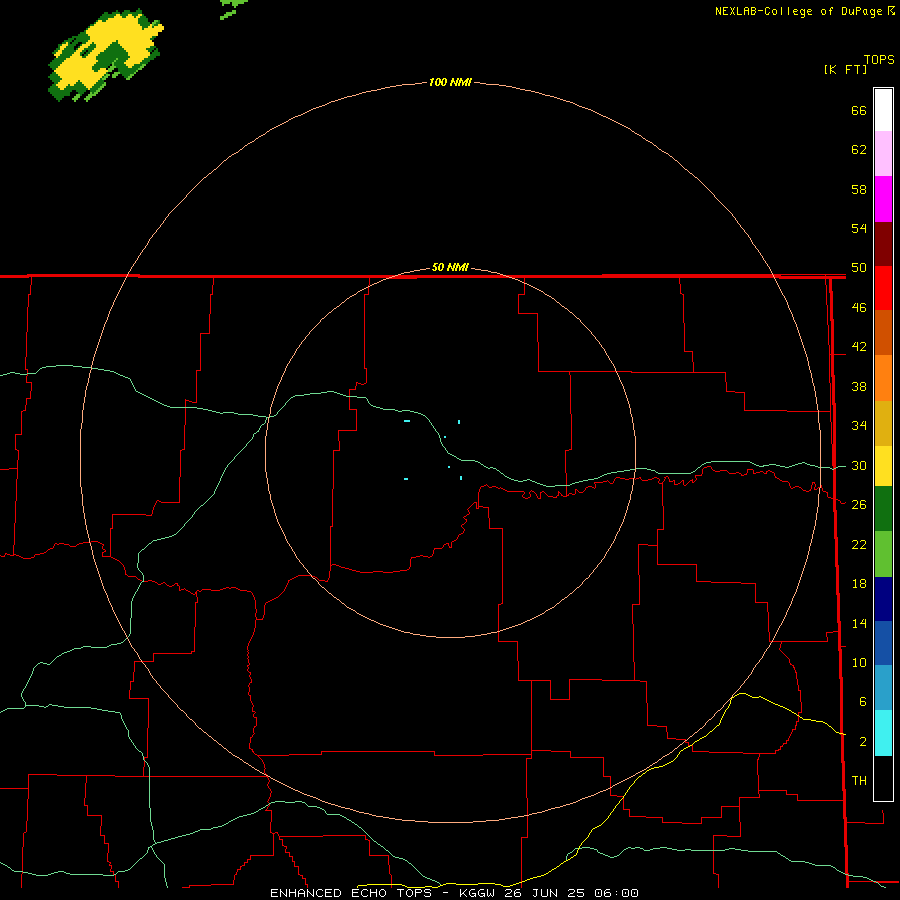Click the legend value "66"

tap(859, 110)
